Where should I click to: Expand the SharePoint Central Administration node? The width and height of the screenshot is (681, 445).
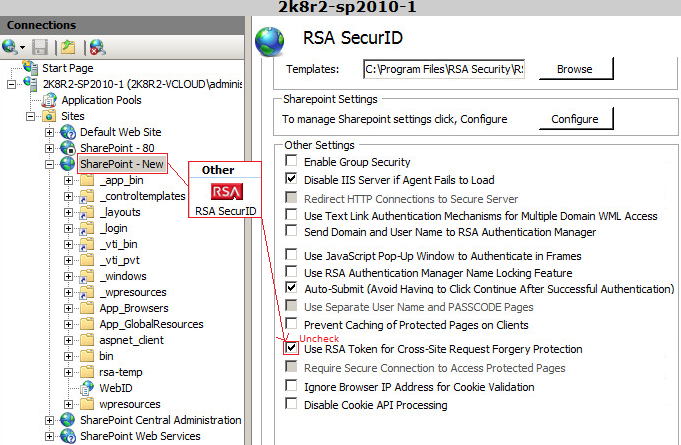click(x=50, y=420)
